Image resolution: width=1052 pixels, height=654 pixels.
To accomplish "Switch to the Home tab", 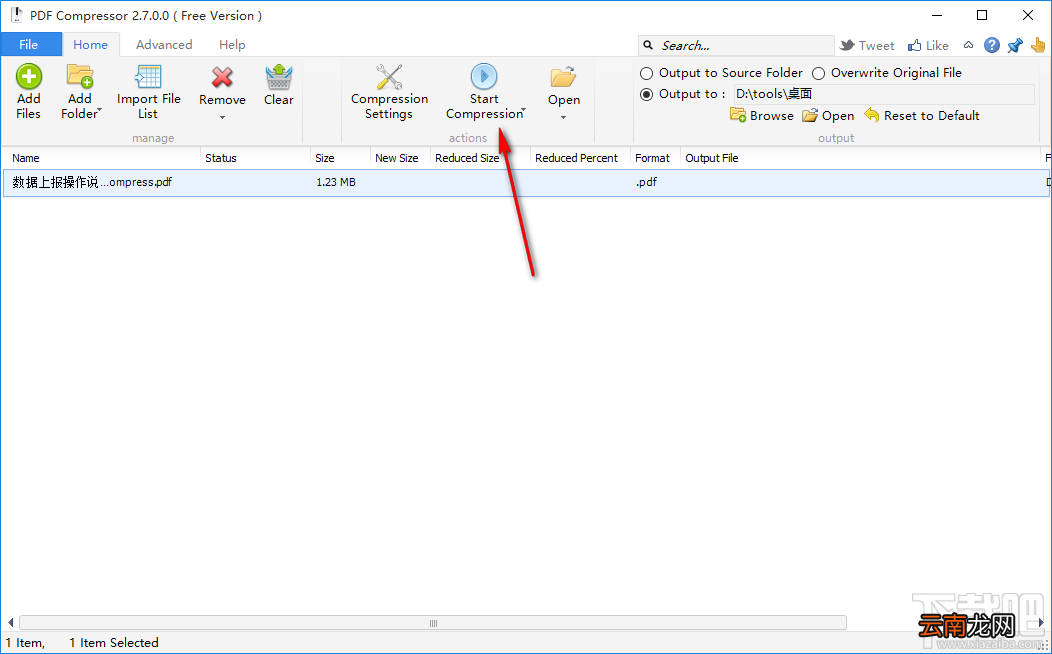I will pyautogui.click(x=91, y=45).
